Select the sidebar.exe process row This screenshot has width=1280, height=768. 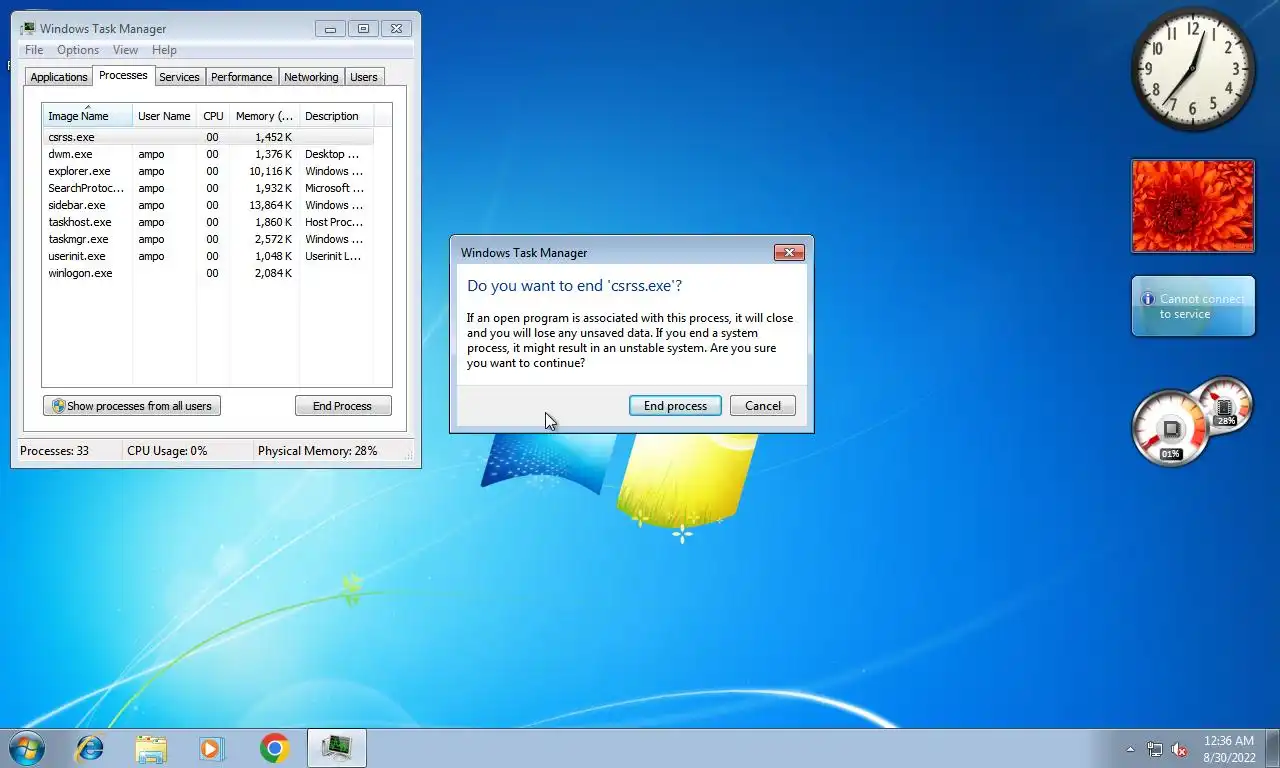pos(208,205)
